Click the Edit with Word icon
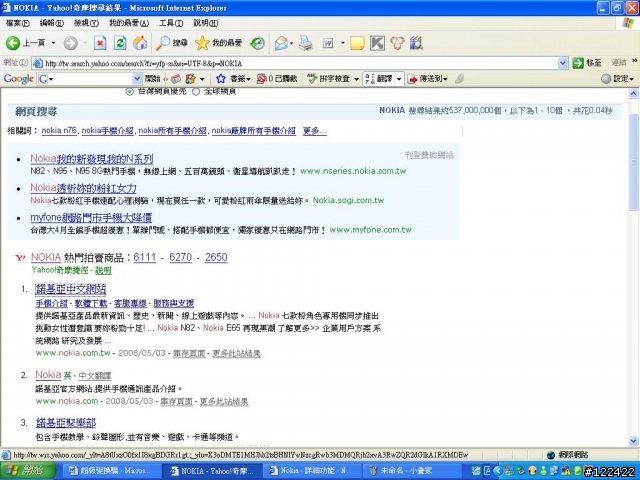Image resolution: width=640 pixels, height=480 pixels. (x=328, y=43)
